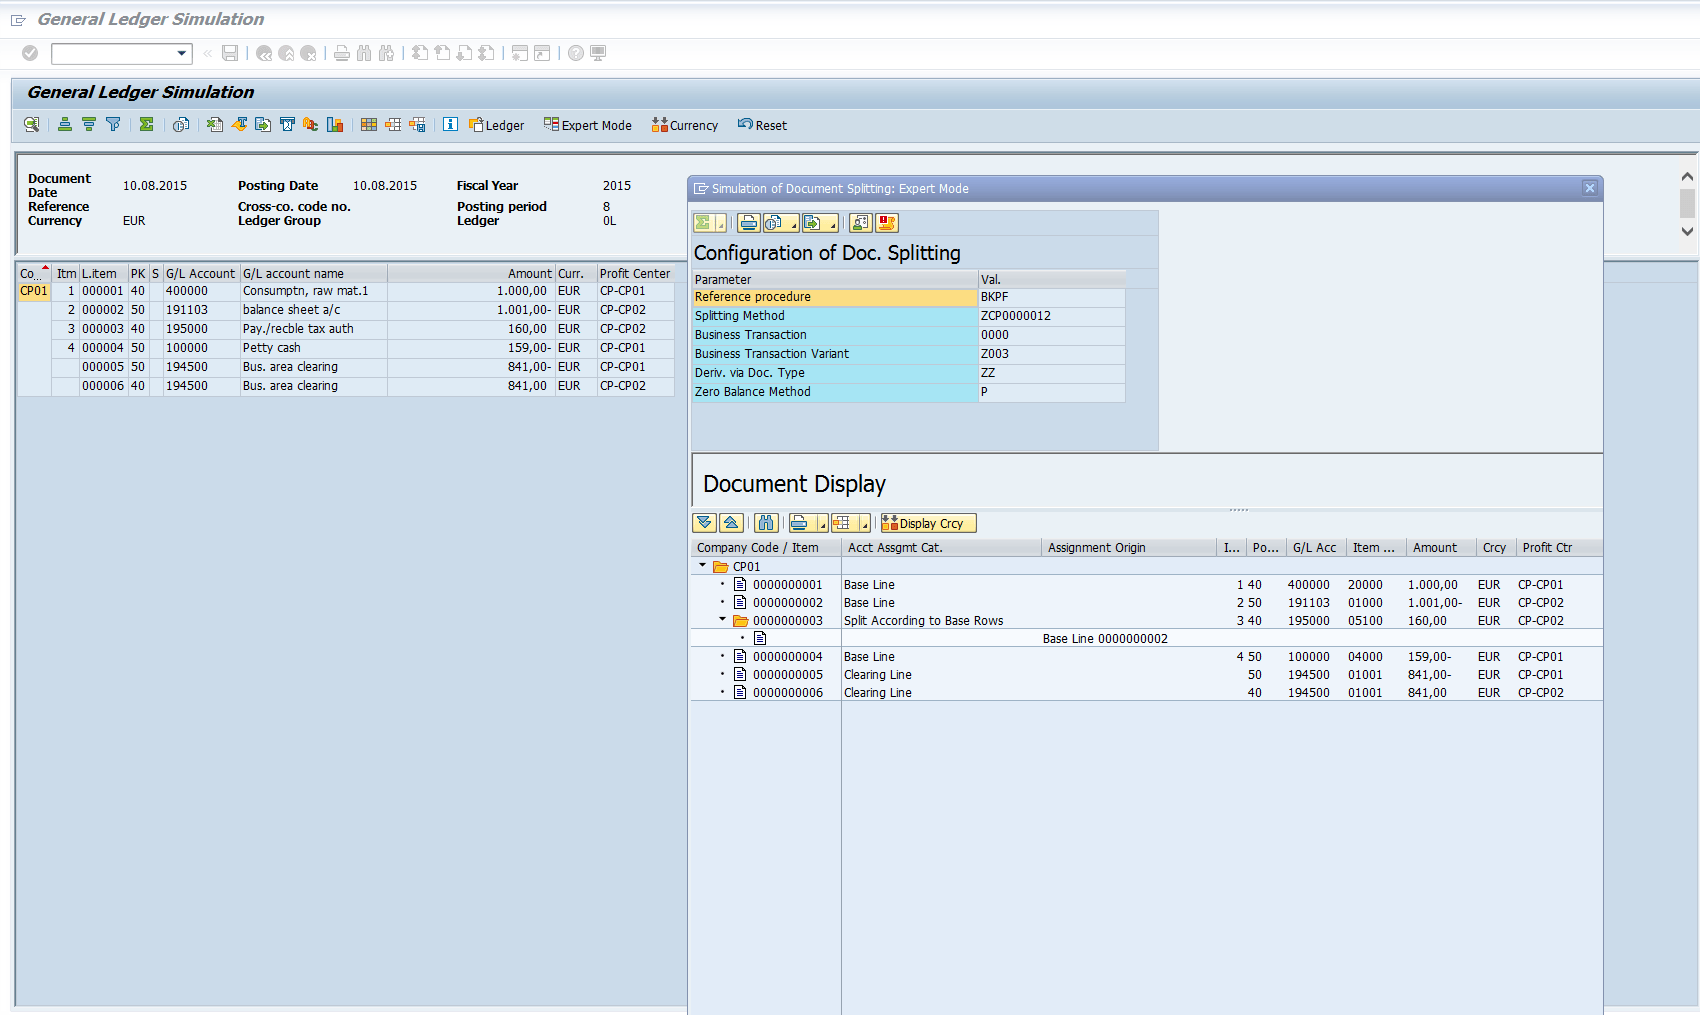The width and height of the screenshot is (1700, 1015).
Task: Click the Reset button
Action: coord(762,124)
